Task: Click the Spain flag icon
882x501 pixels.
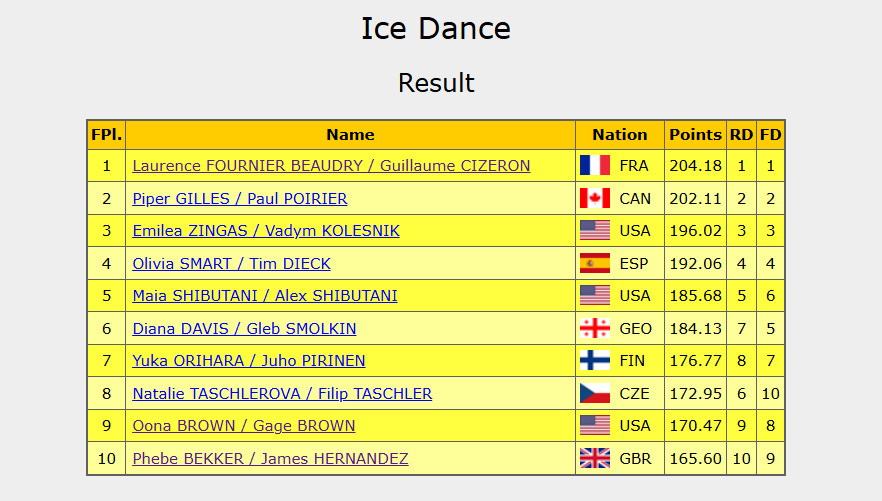Action: pos(594,263)
